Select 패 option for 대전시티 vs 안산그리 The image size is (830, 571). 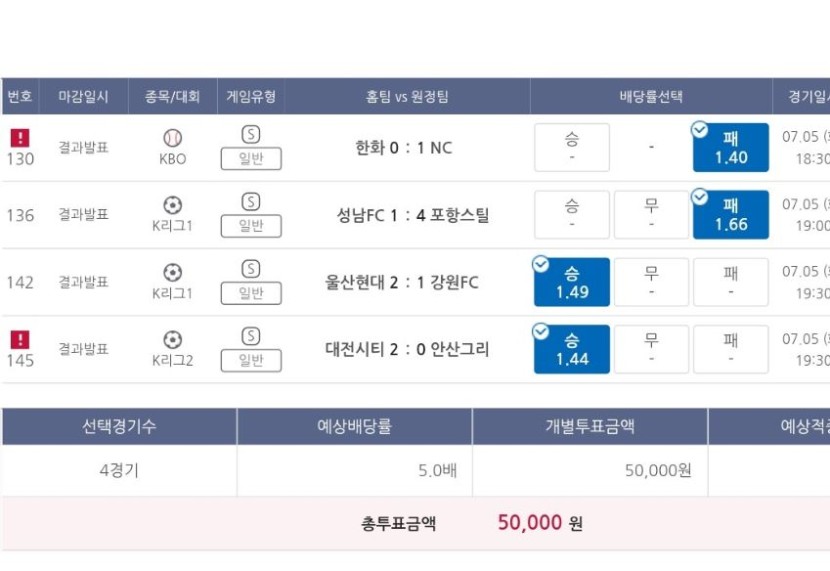tap(730, 349)
